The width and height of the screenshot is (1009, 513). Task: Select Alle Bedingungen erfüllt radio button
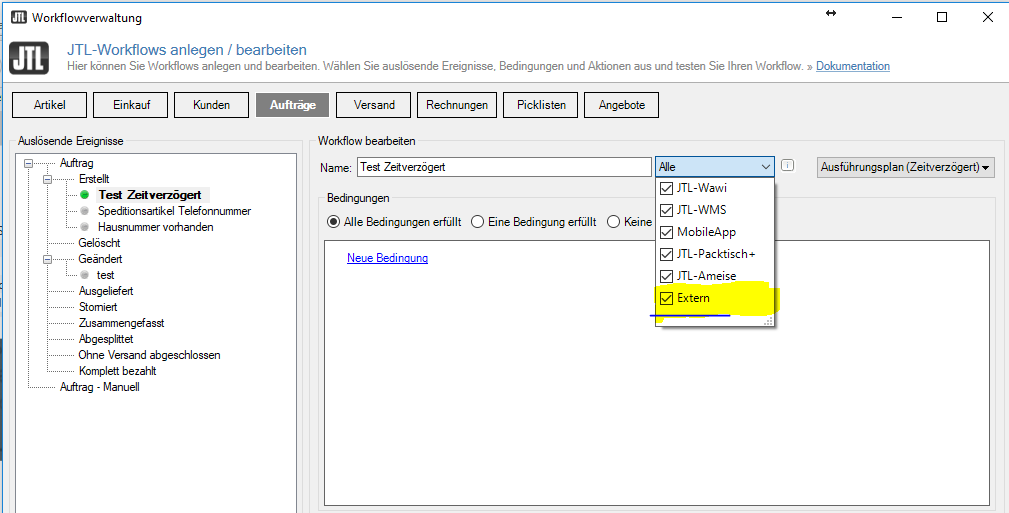coord(333,222)
